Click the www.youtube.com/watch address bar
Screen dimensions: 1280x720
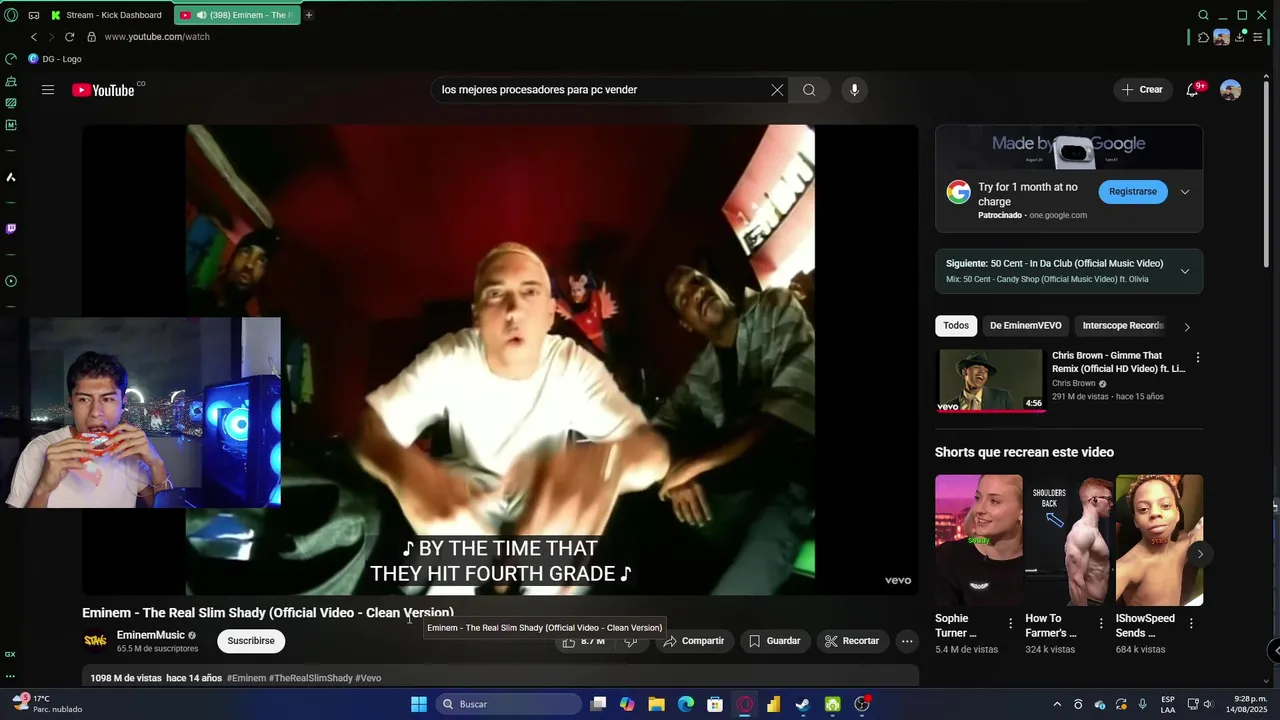pos(157,37)
